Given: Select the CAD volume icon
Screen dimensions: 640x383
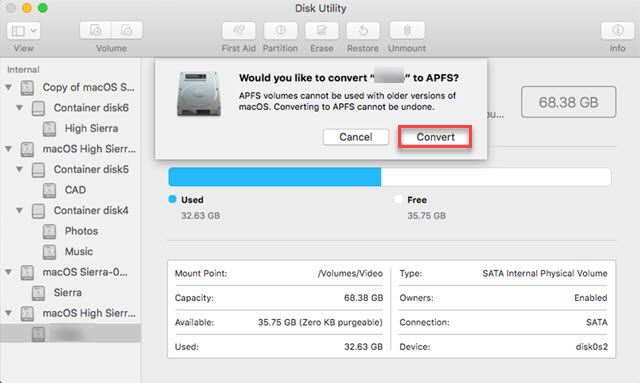Looking at the screenshot, I should pos(49,190).
